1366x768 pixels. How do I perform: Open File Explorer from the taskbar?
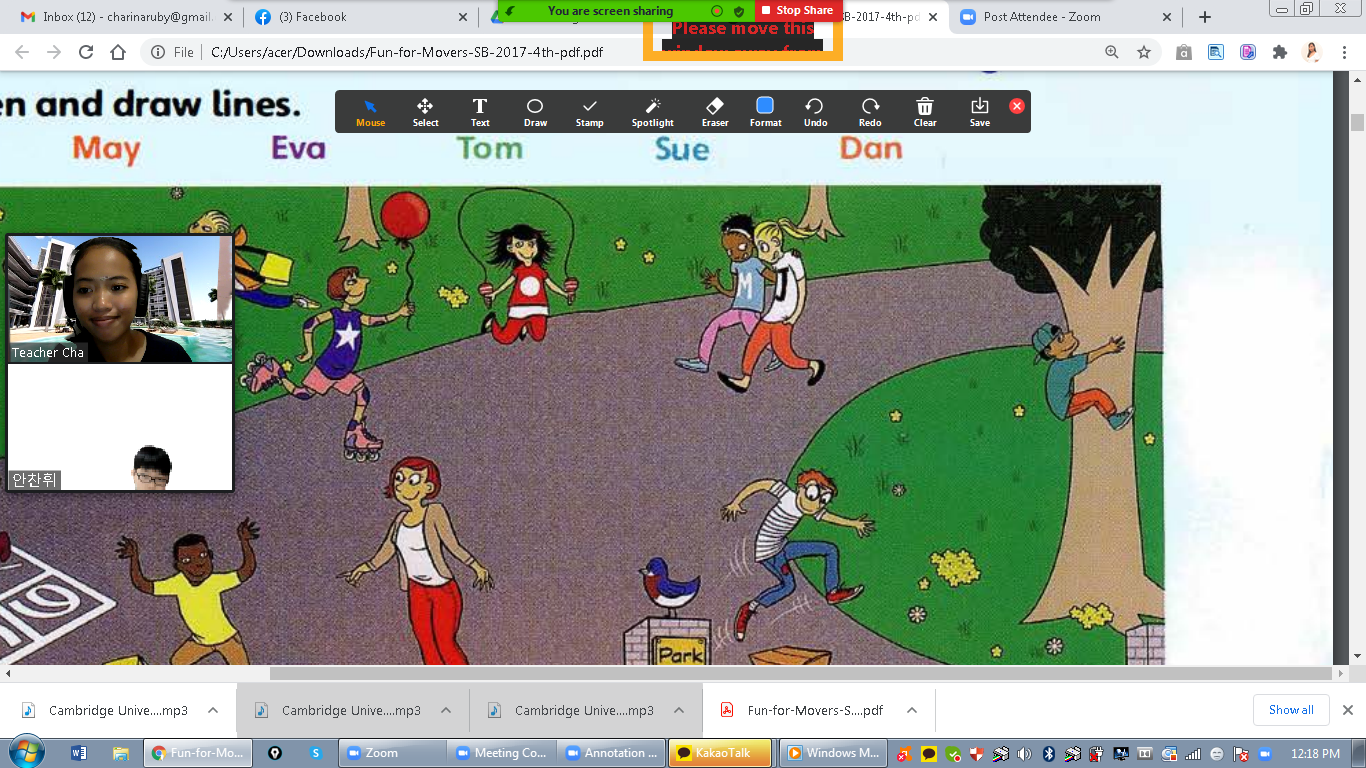120,753
